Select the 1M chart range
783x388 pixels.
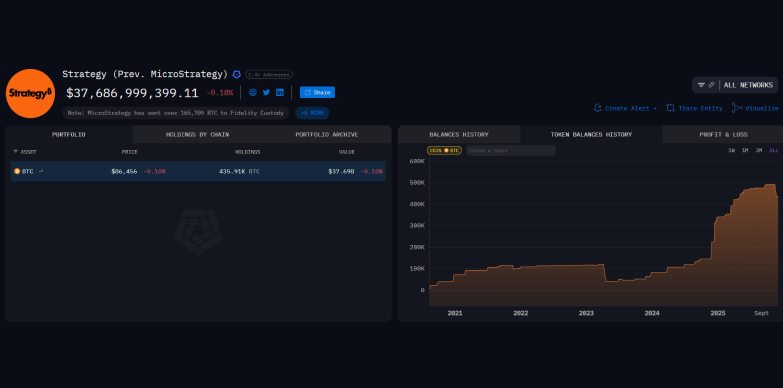click(745, 150)
